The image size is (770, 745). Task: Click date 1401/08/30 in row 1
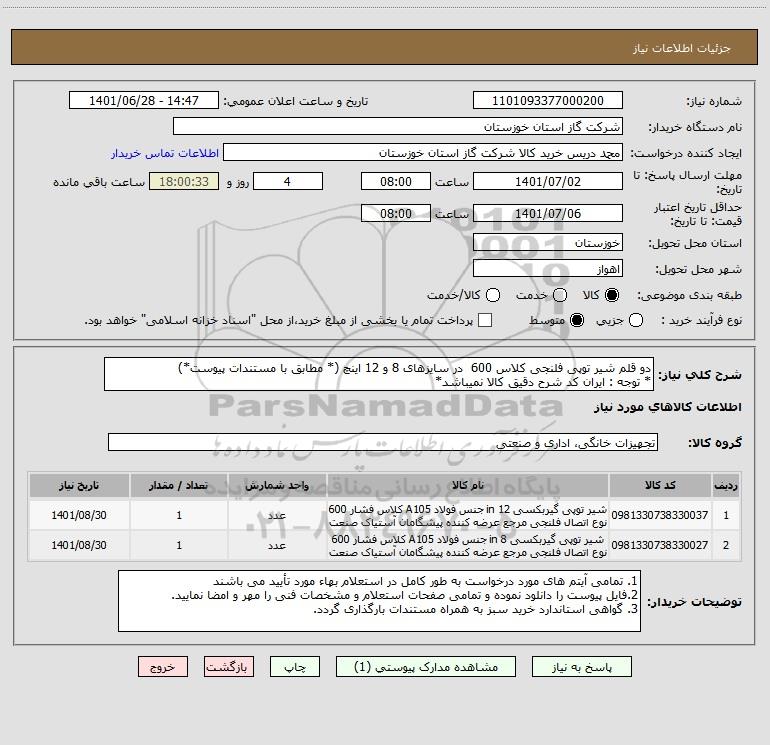coord(79,515)
